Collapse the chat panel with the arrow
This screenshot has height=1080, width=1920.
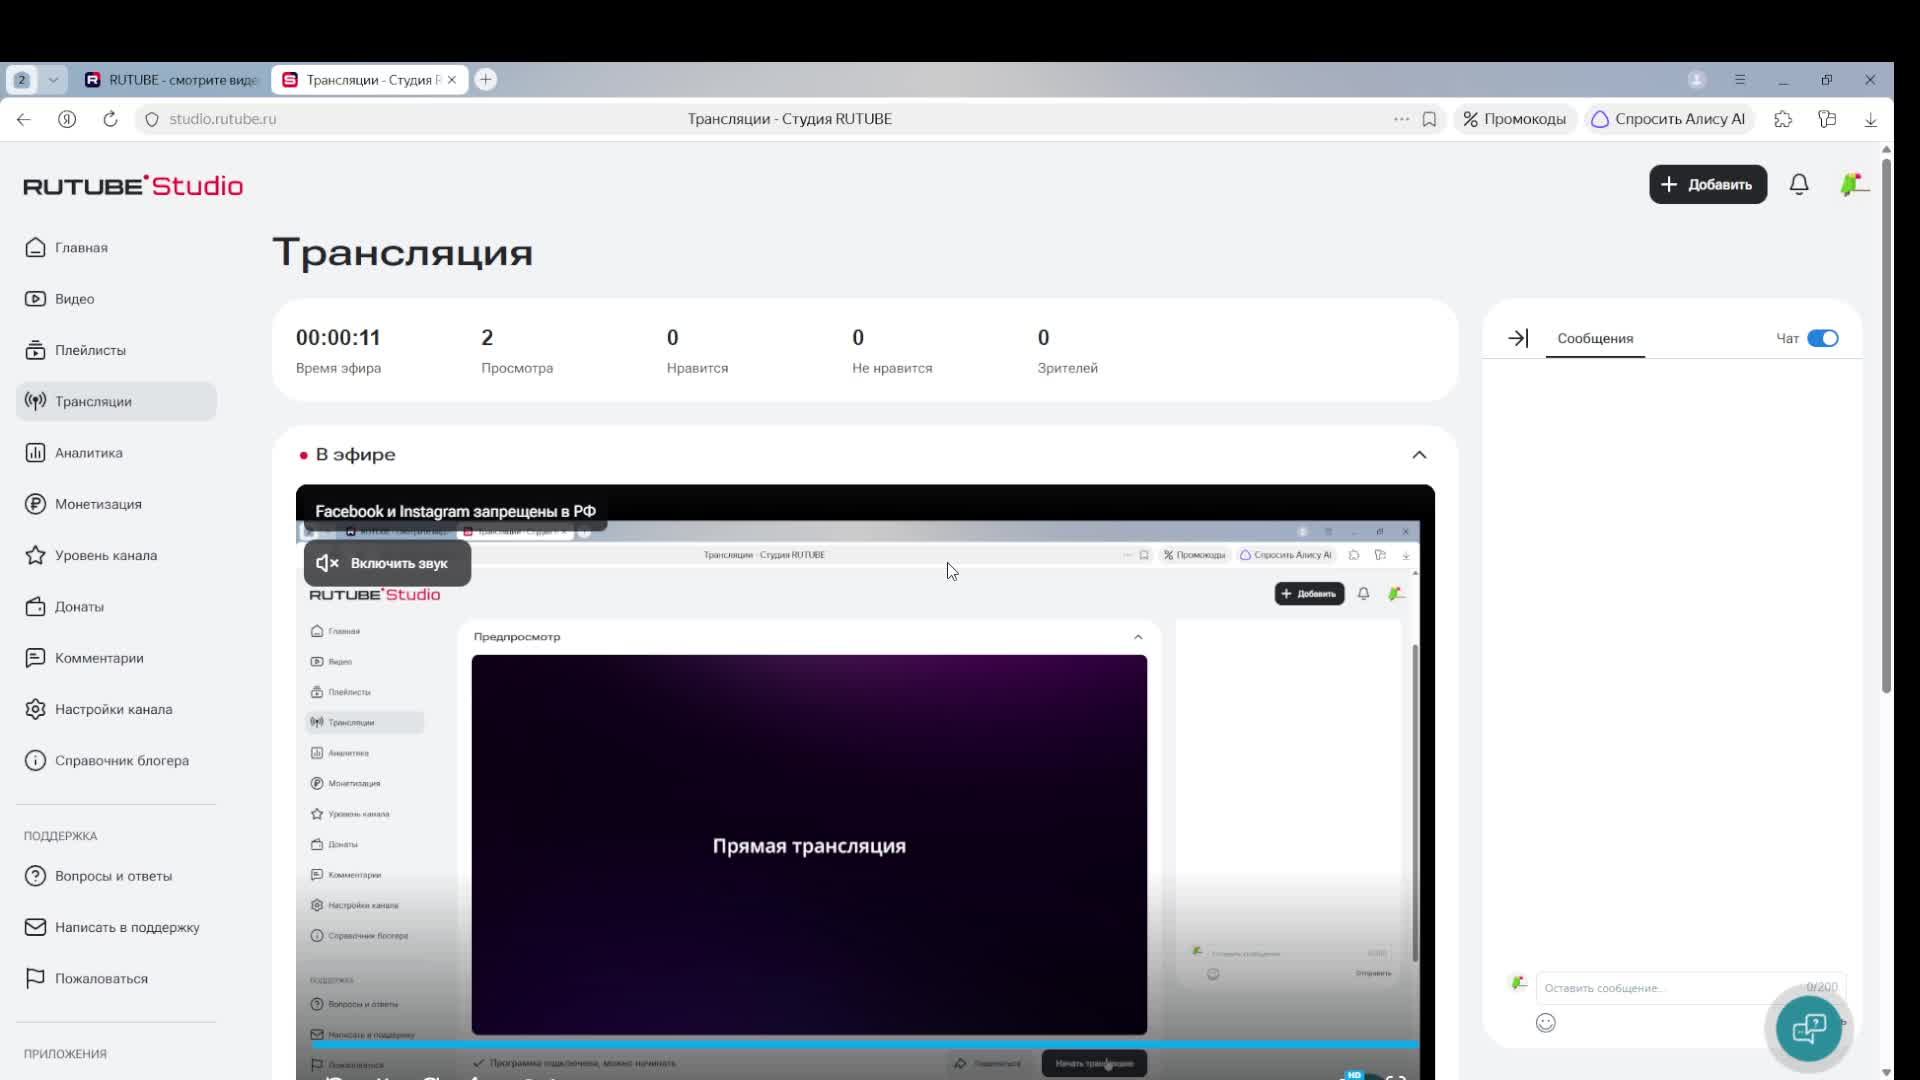(1518, 338)
